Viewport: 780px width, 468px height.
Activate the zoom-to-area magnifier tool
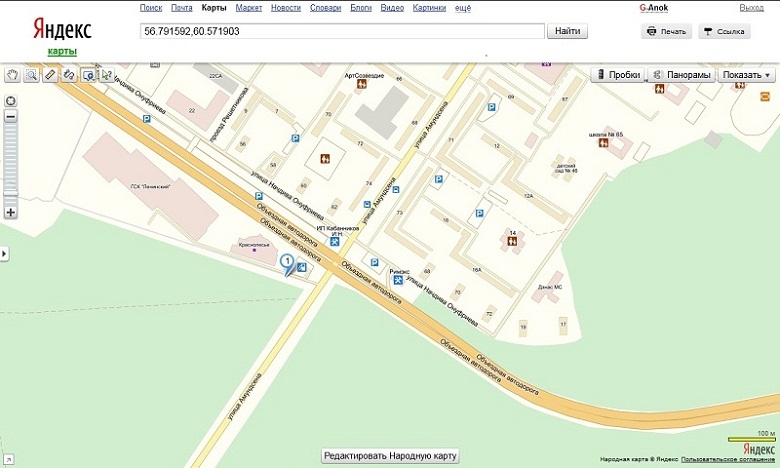(x=32, y=74)
